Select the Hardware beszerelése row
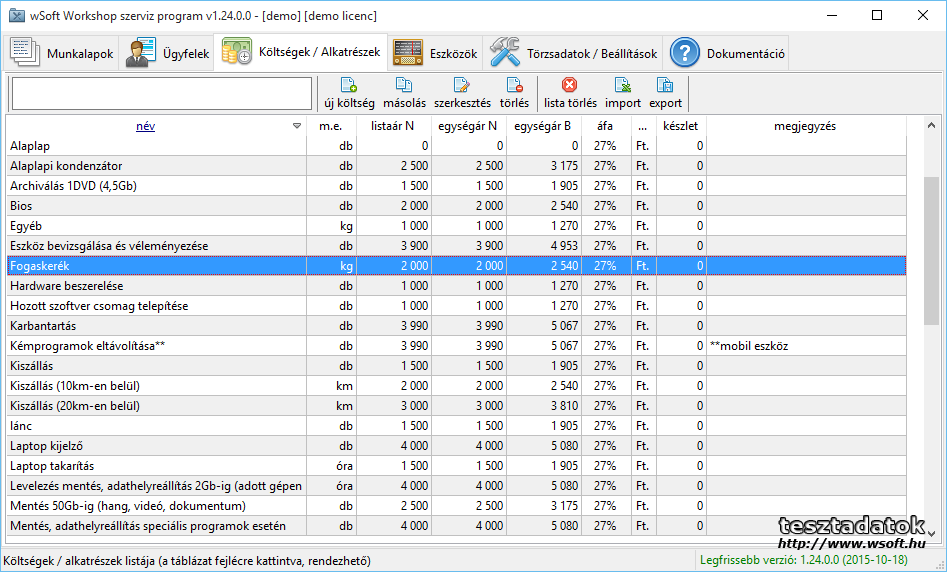Screen dimensions: 947x572 click(x=456, y=285)
